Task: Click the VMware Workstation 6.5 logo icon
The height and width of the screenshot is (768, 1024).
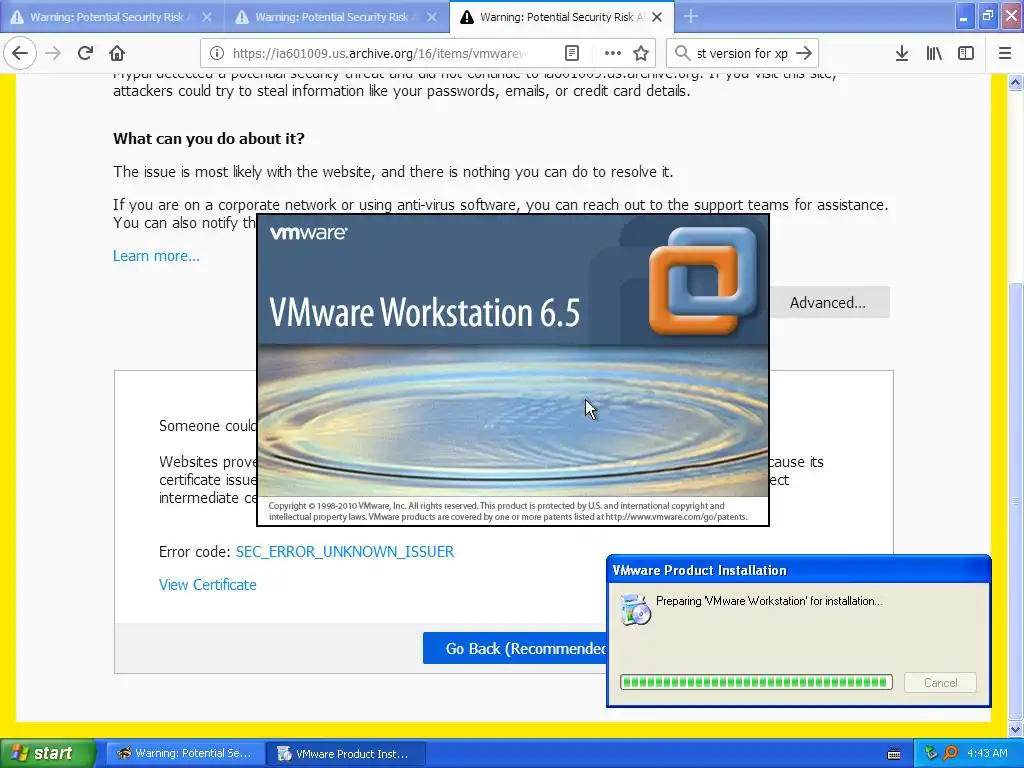Action: (x=703, y=280)
